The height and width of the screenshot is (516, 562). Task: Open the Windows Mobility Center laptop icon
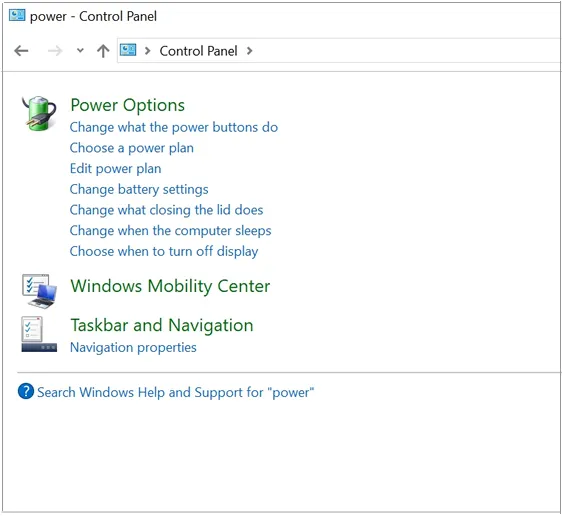point(39,291)
